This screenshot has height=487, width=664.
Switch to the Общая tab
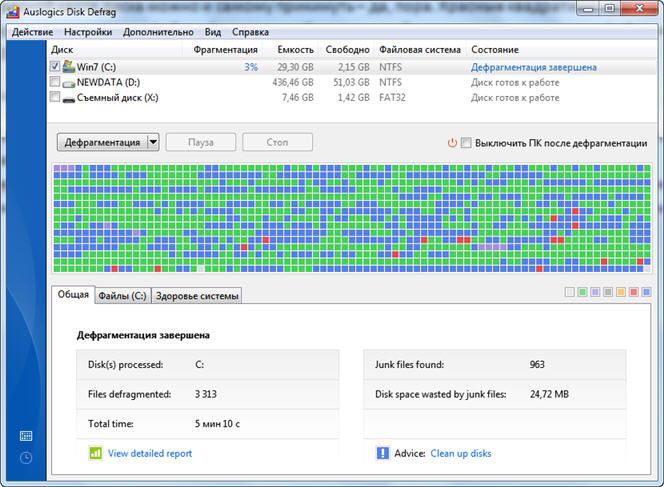tap(73, 295)
